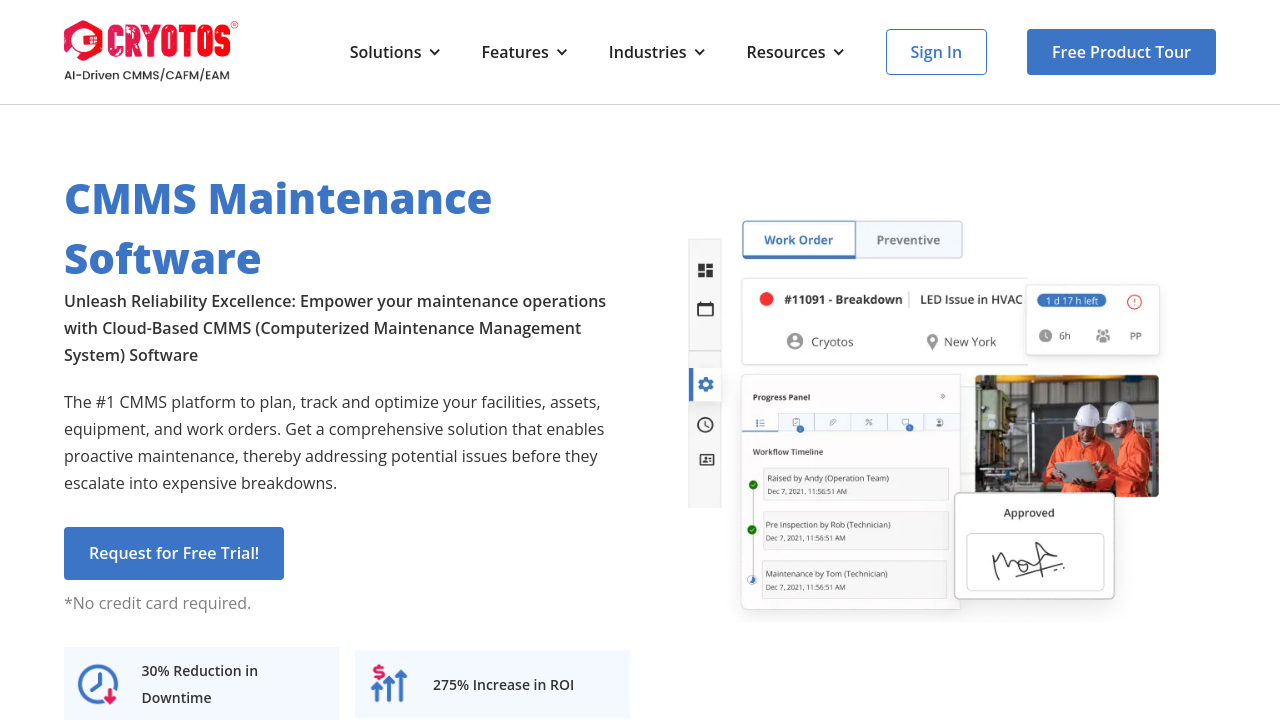This screenshot has height=720, width=1280.
Task: Click the calendar icon in mockup sidebar
Action: point(705,309)
